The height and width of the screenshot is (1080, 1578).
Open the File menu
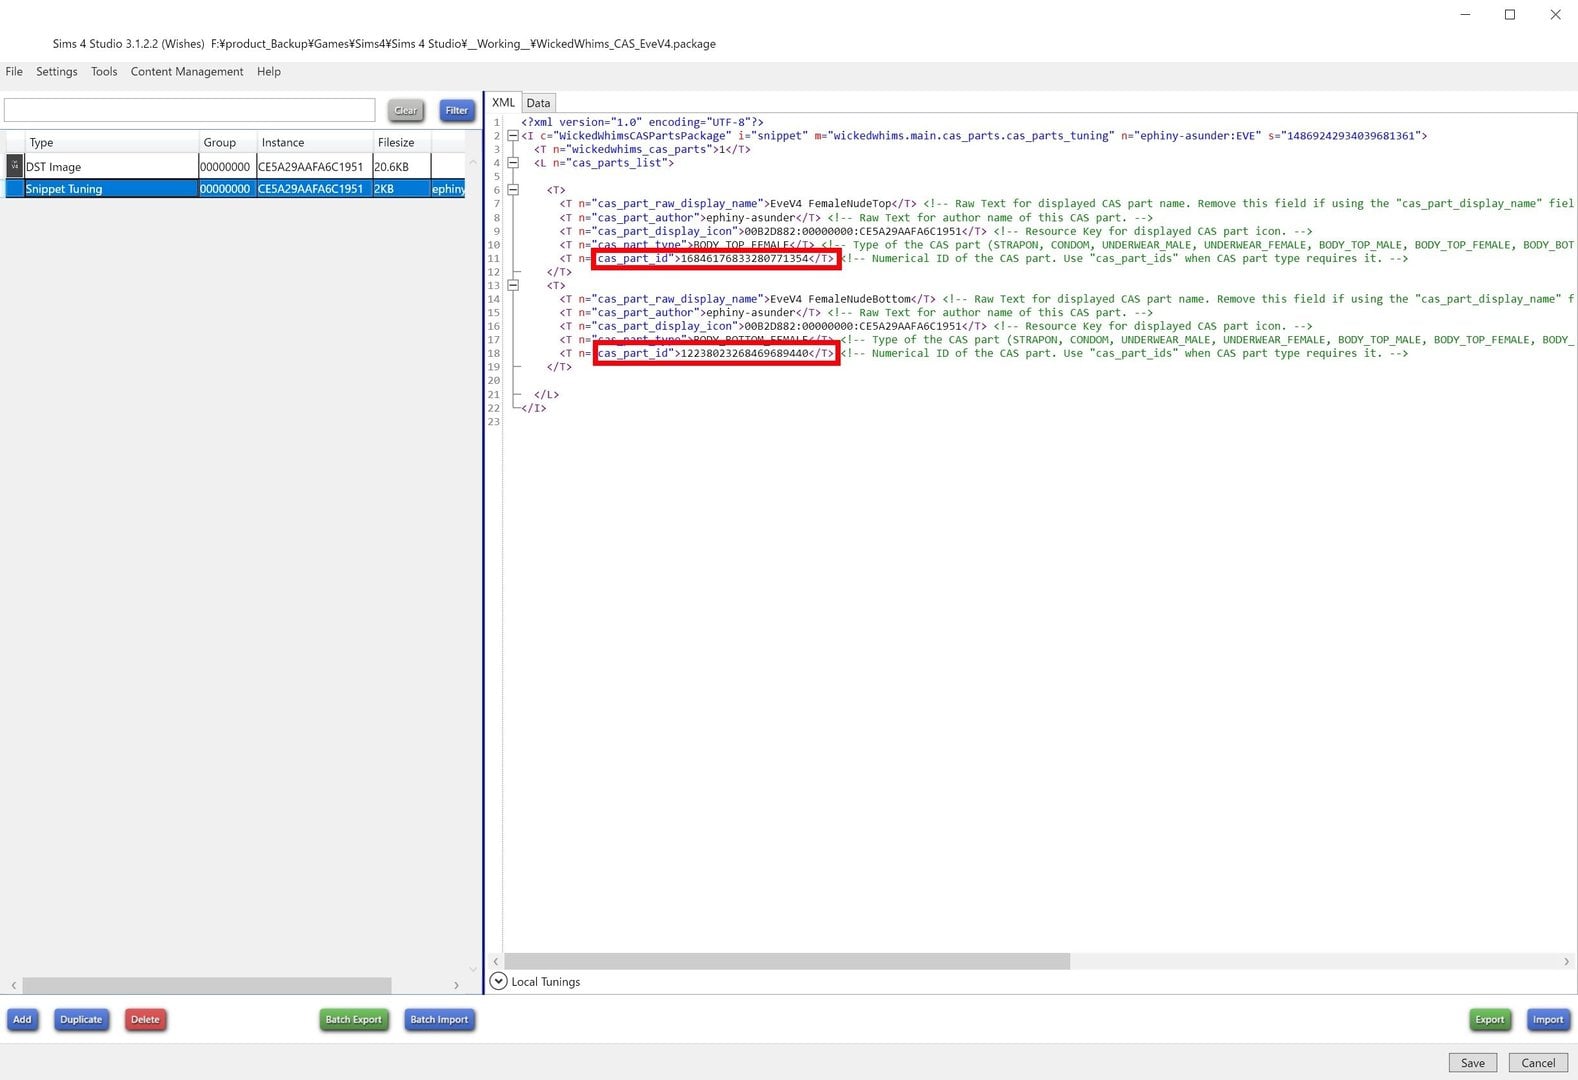[x=14, y=72]
